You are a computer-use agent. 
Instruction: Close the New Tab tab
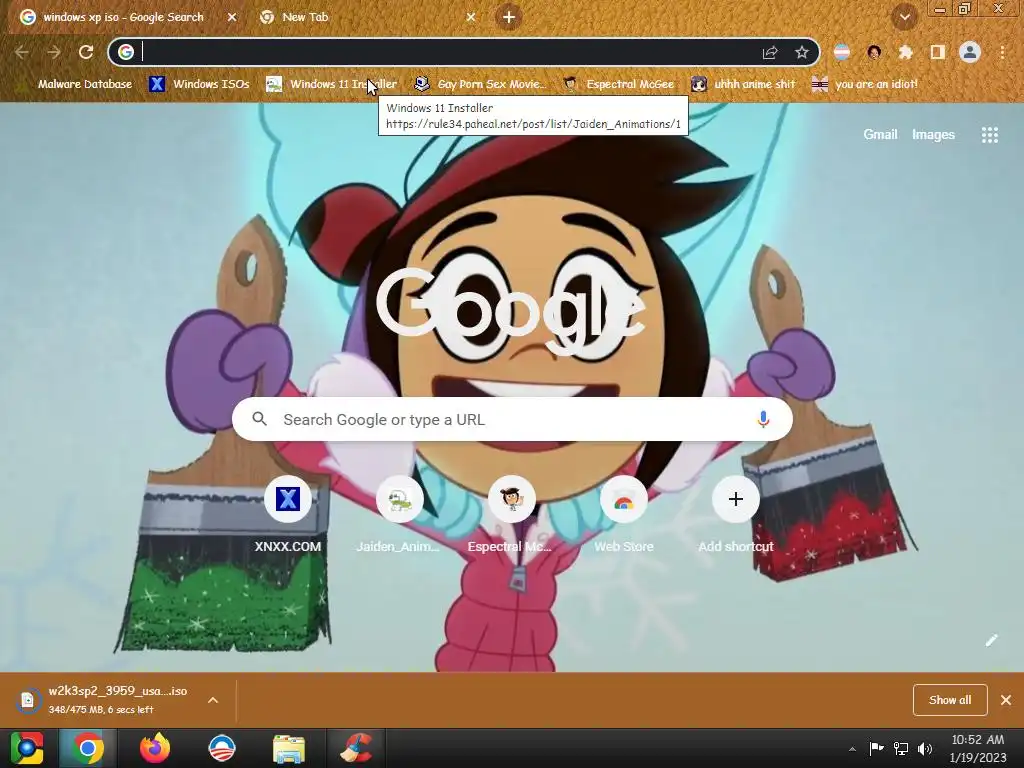(x=471, y=18)
